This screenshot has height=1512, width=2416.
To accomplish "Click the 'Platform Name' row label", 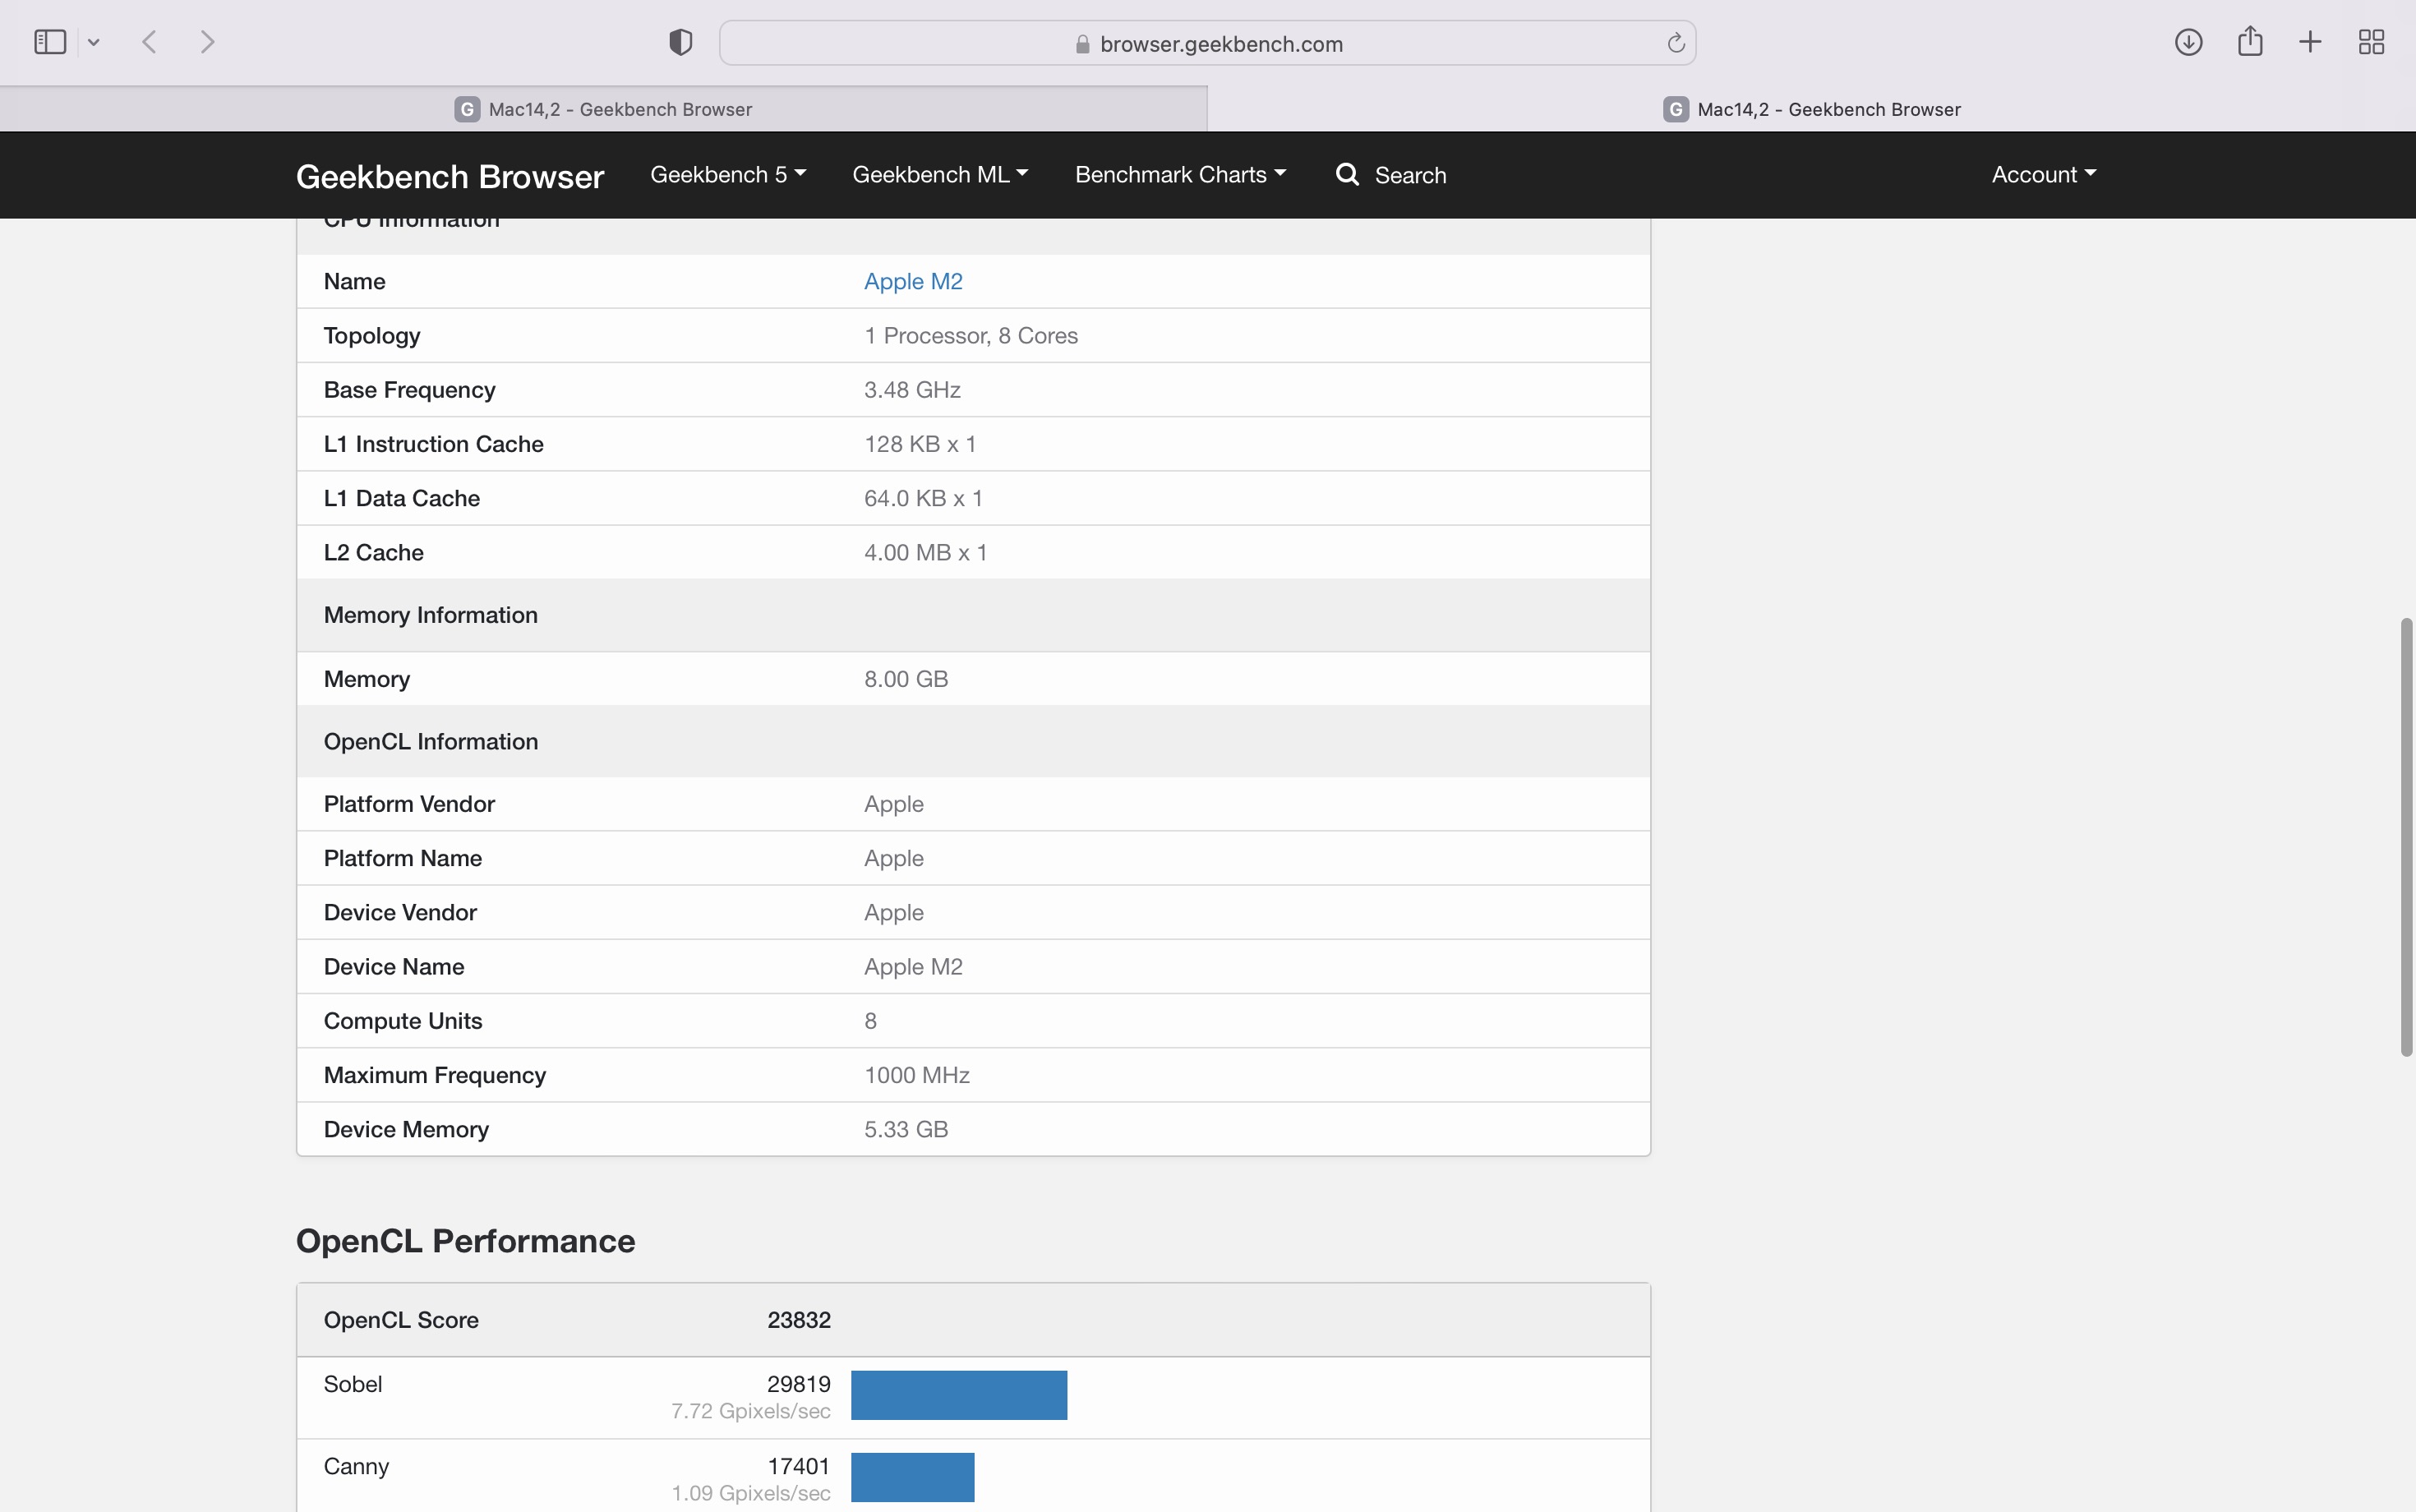I will point(402,858).
